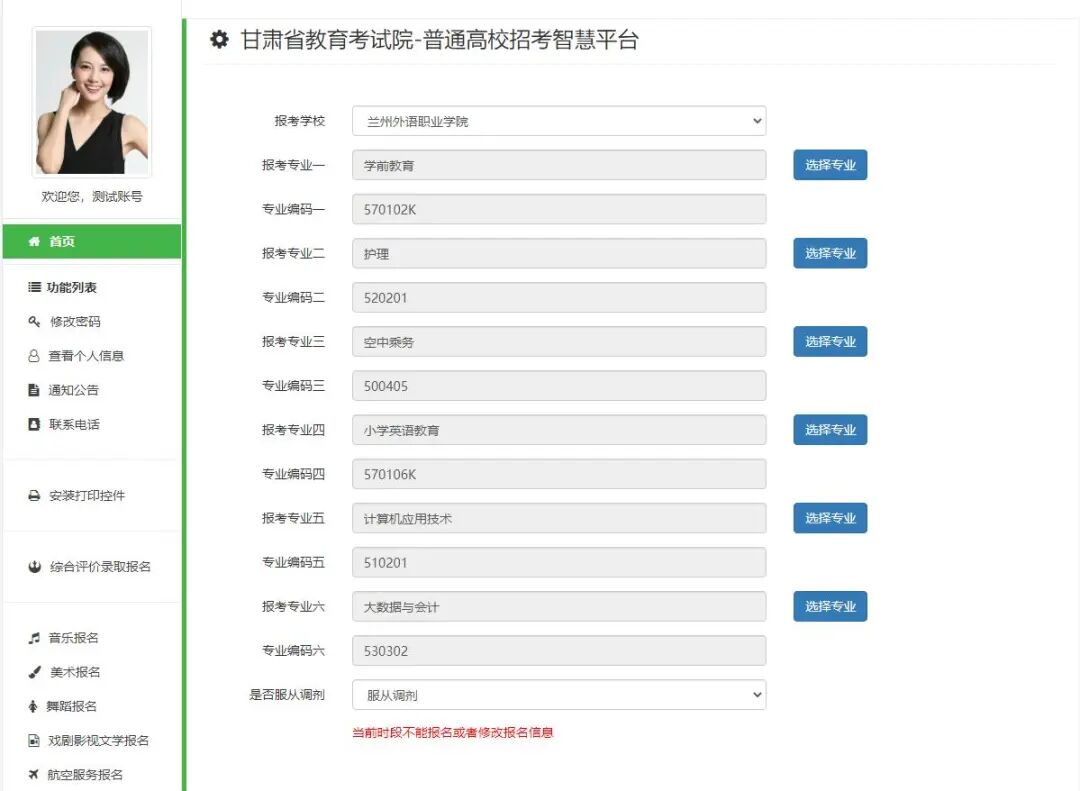
Task: Open the 报考学校 school dropdown
Action: tap(557, 120)
